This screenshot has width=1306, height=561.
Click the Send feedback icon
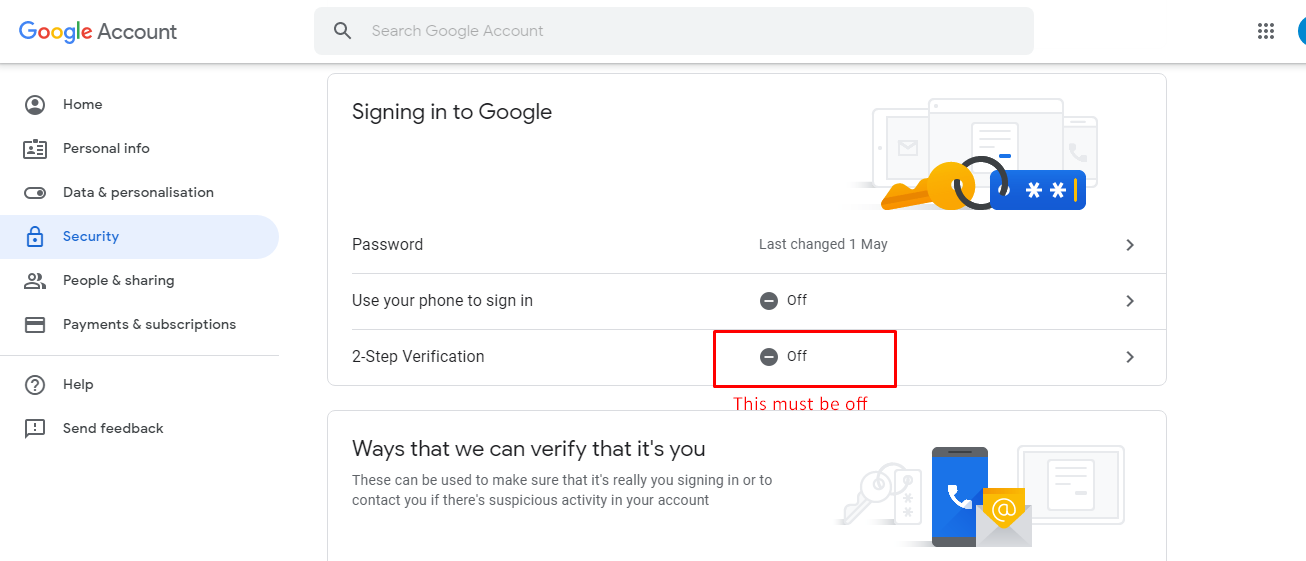(35, 429)
